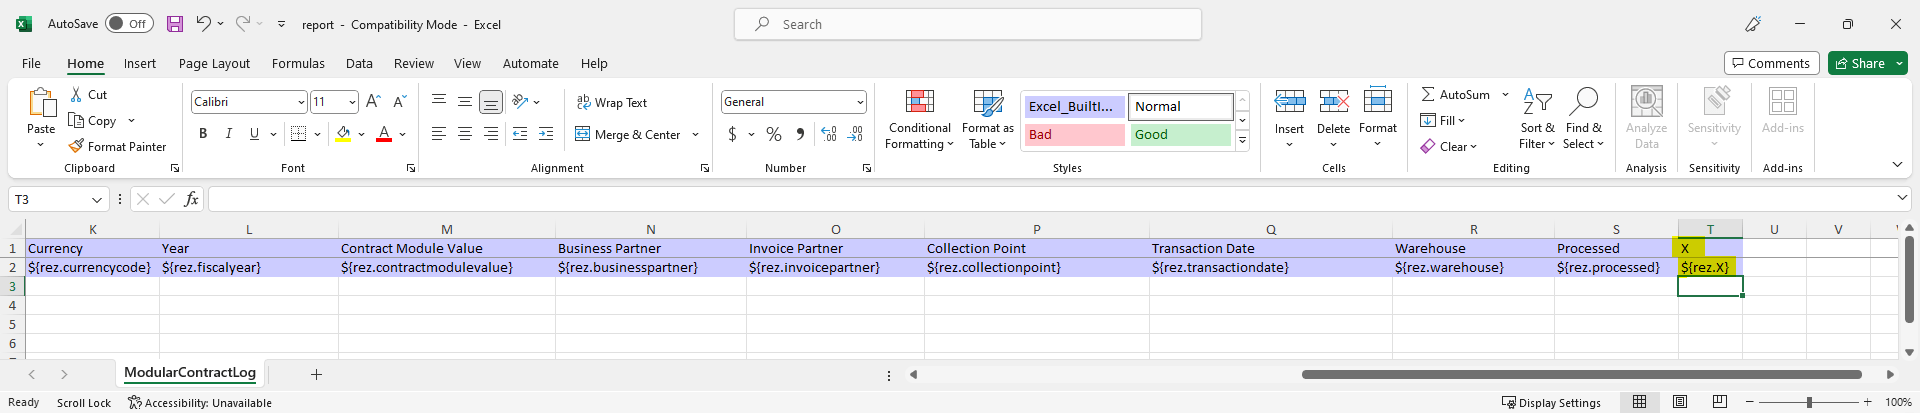Screen dimensions: 1920x413
Task: Expand the cell styles gallery
Action: [1243, 141]
